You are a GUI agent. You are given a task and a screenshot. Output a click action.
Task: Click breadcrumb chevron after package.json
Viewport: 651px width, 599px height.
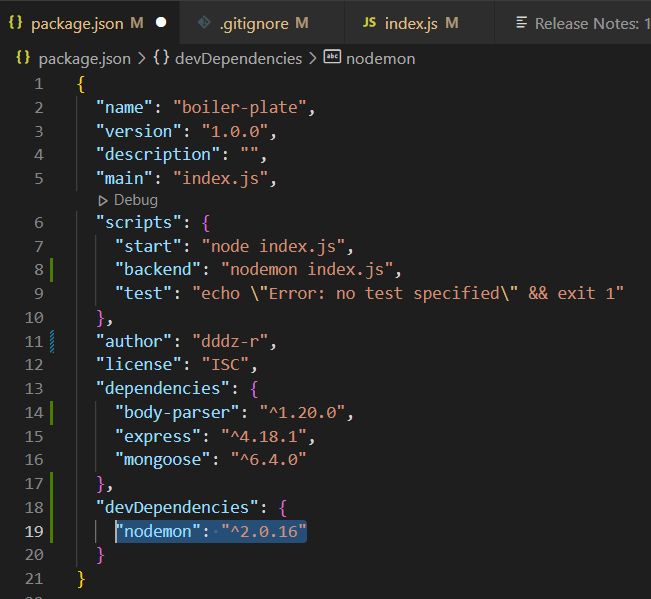142,59
